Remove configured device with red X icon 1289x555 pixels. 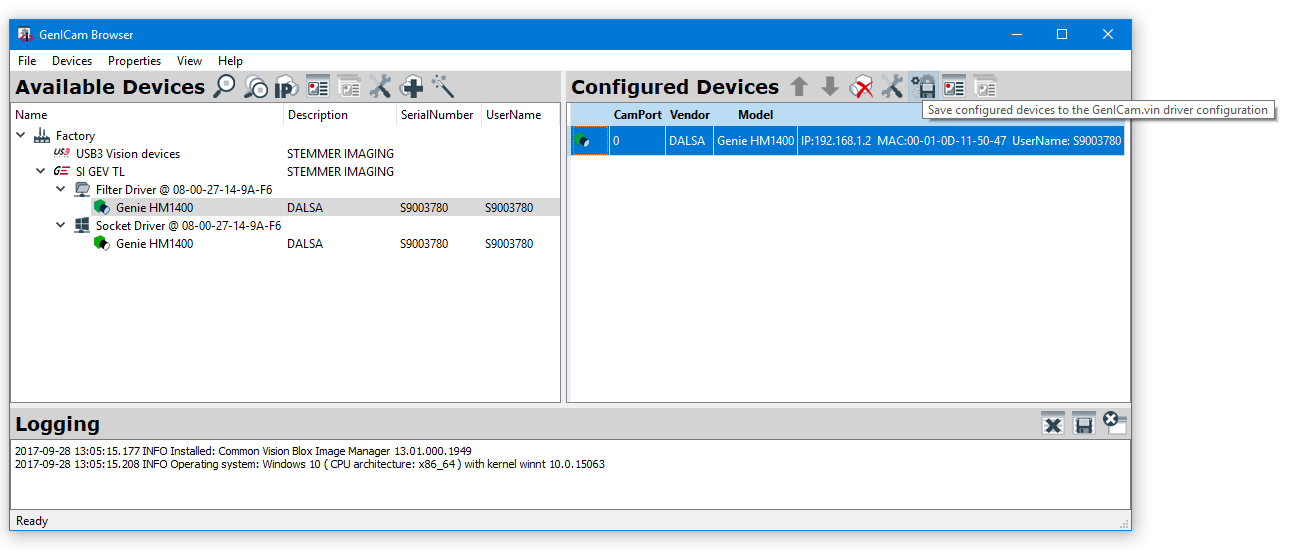tap(861, 87)
